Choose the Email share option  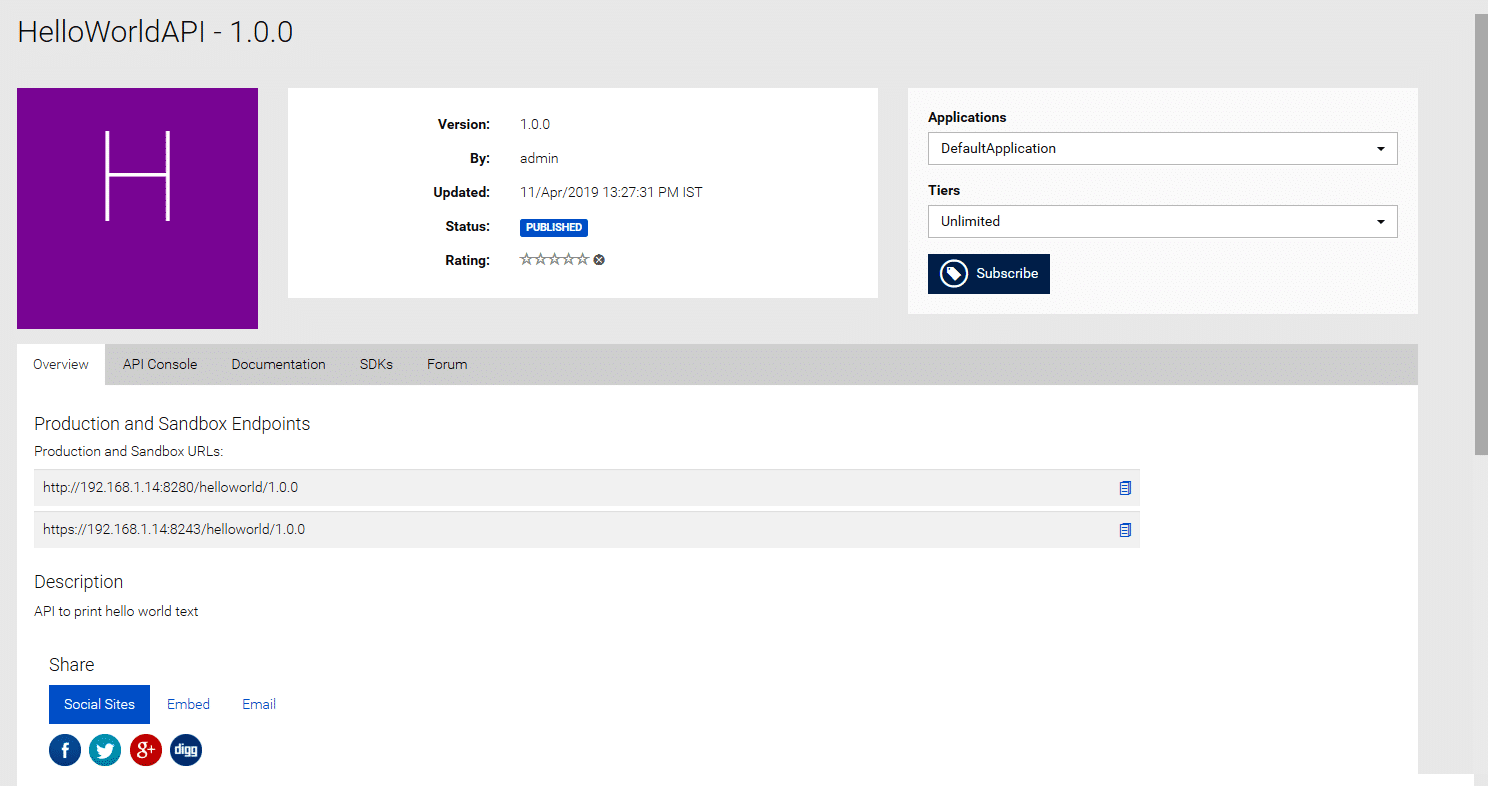pos(259,704)
